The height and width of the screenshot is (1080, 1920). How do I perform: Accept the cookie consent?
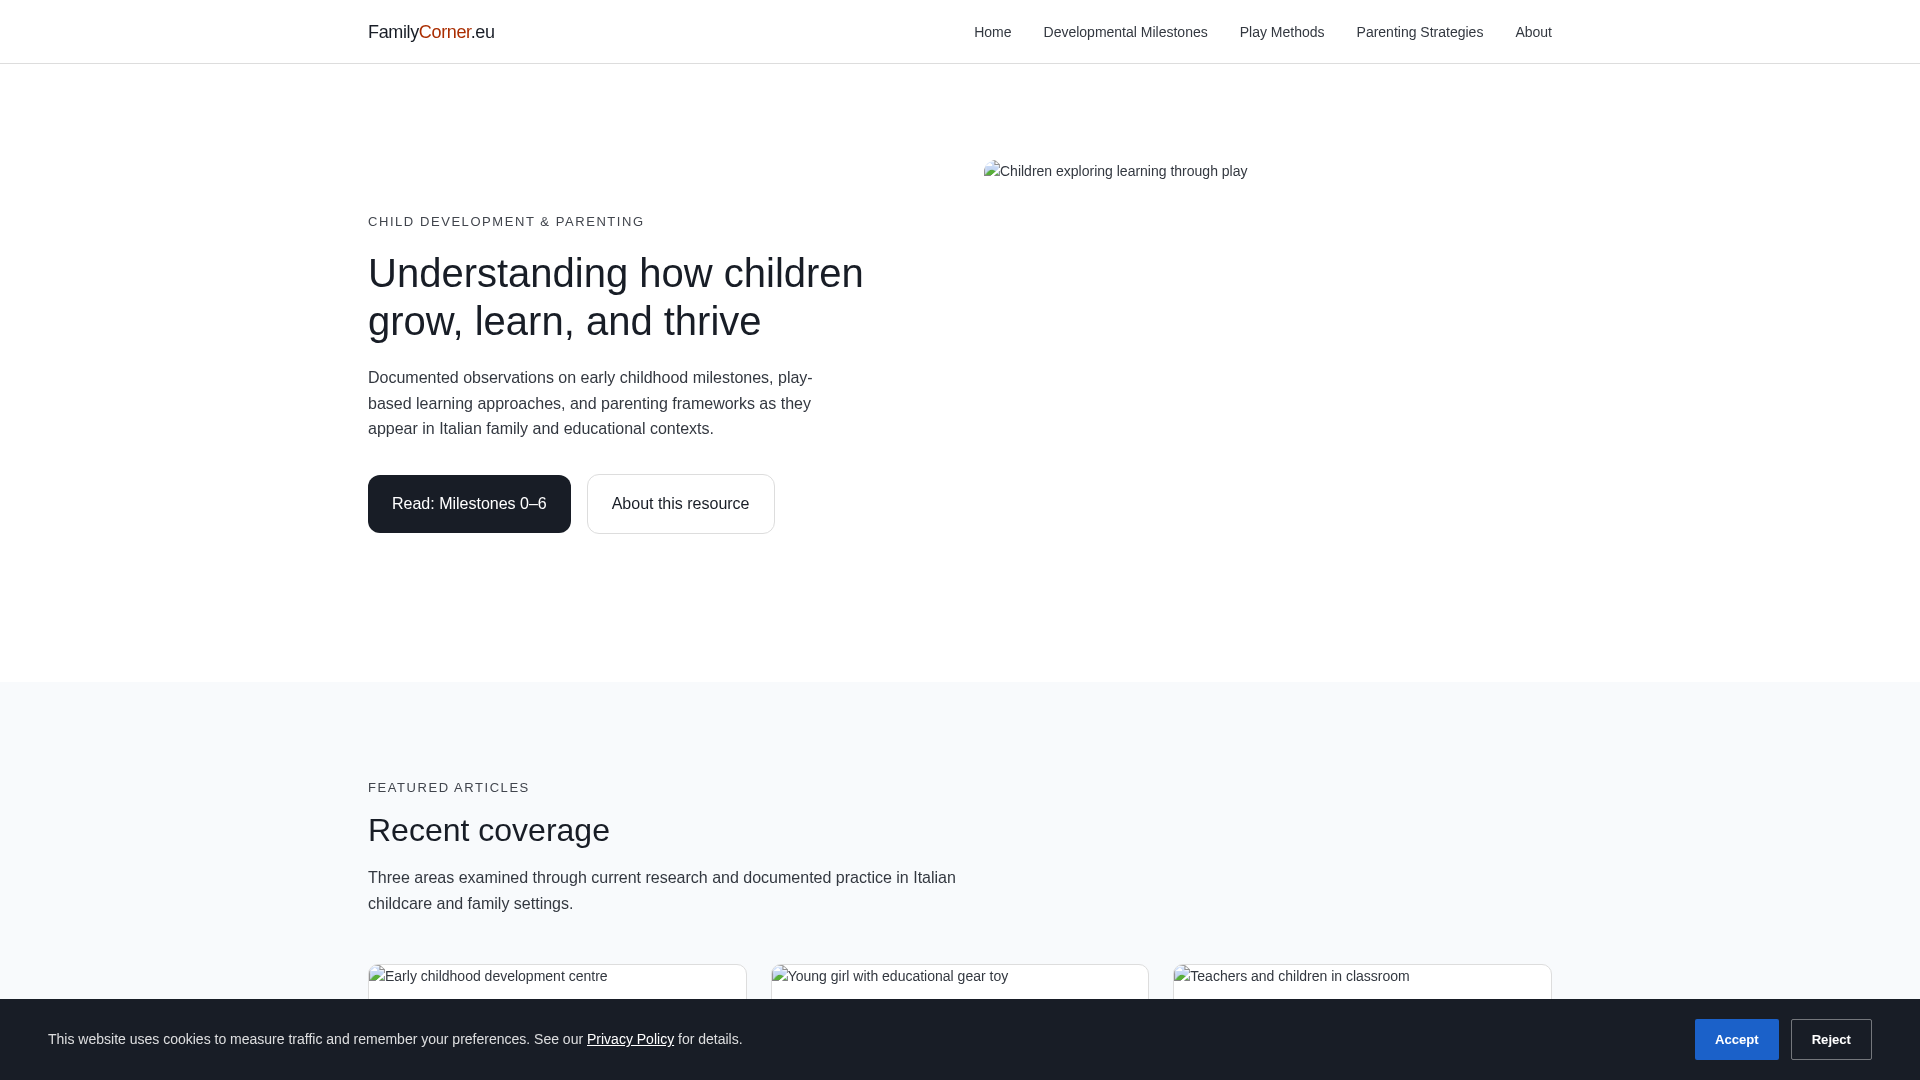(1736, 1039)
